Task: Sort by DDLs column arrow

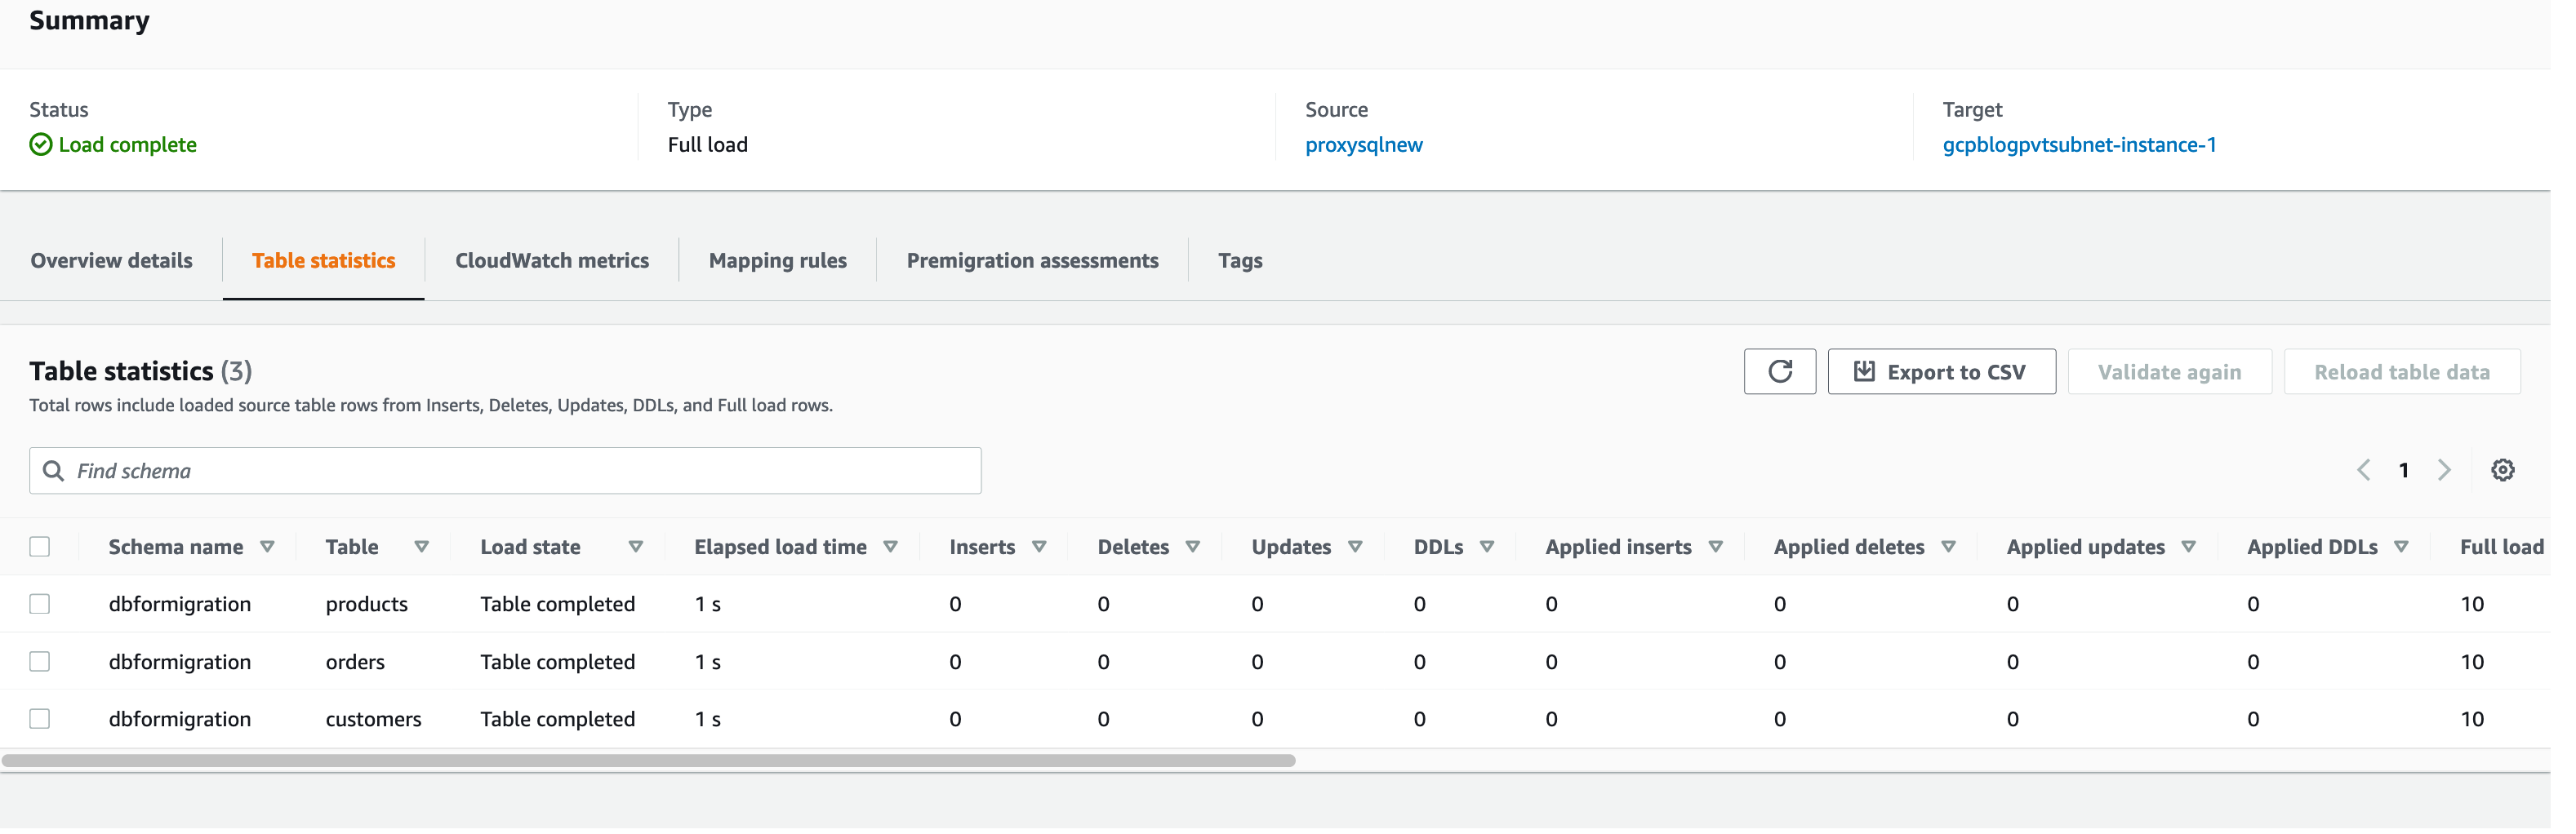Action: tap(1501, 552)
